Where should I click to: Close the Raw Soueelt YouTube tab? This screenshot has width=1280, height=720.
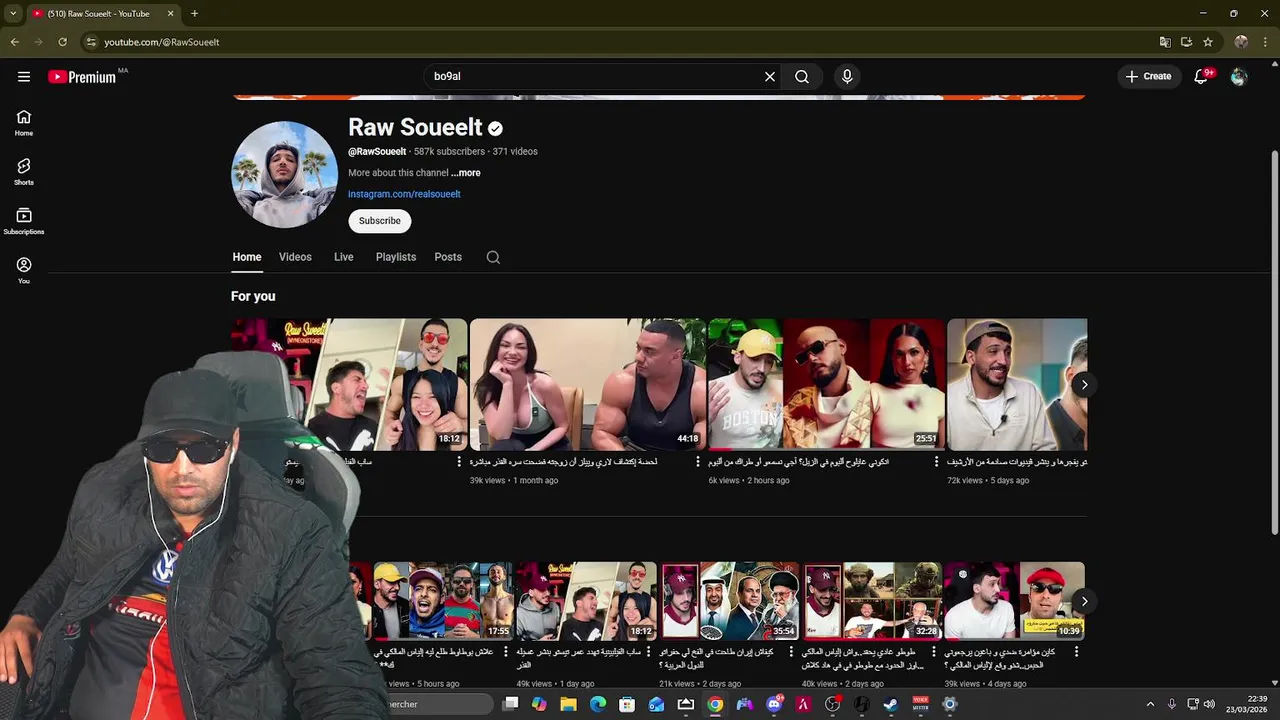coord(172,14)
